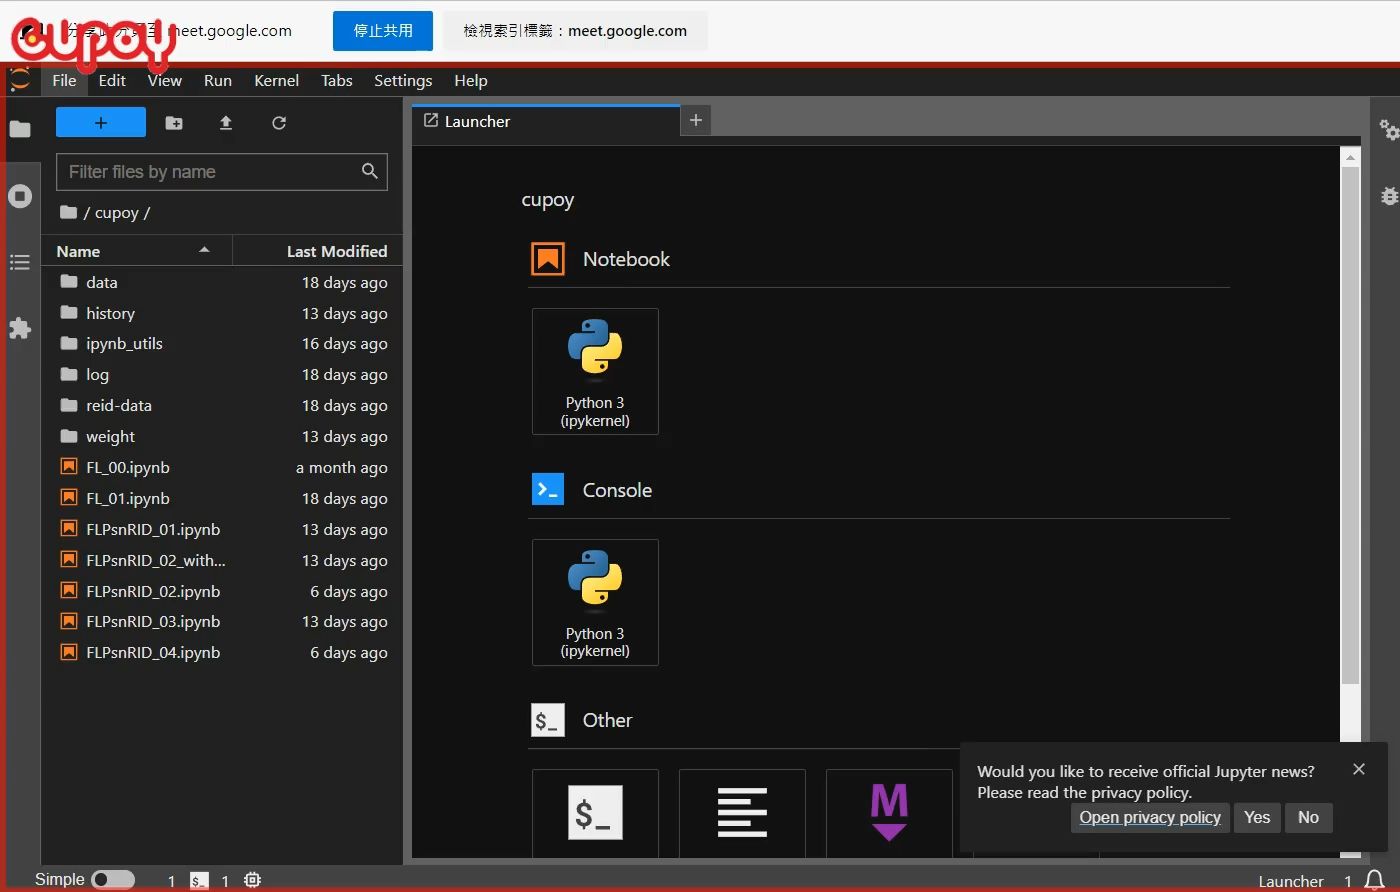Launch a Python 3 notebook from Launcher
Viewport: 1400px width, 892px height.
point(595,371)
